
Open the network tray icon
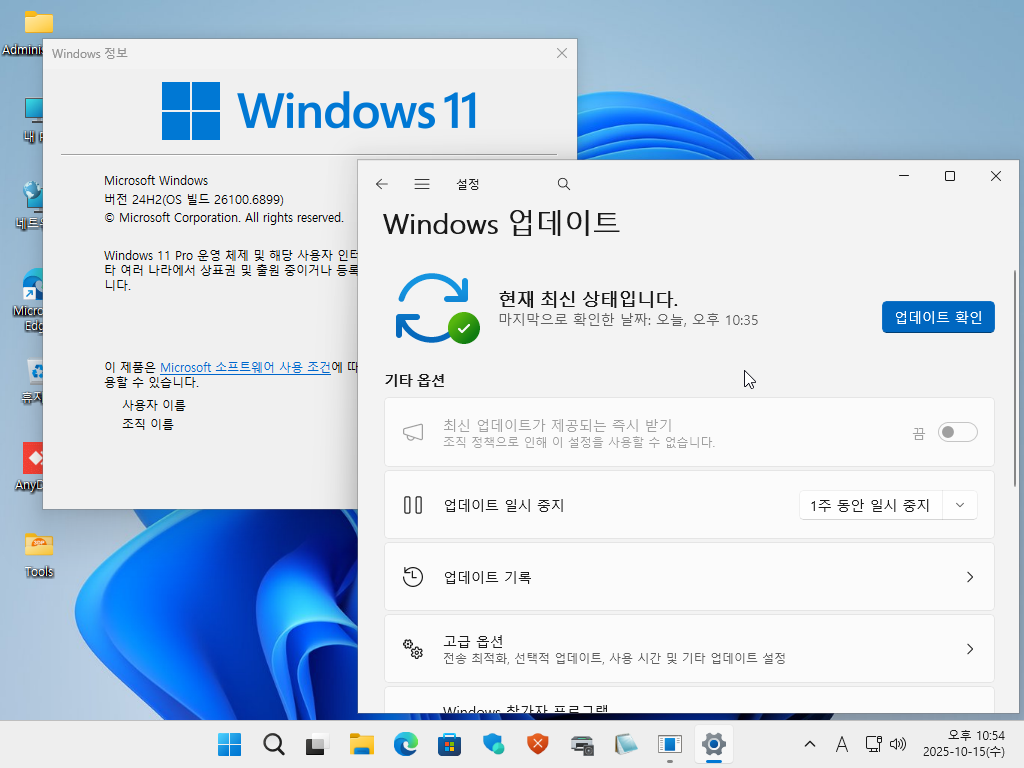point(873,744)
